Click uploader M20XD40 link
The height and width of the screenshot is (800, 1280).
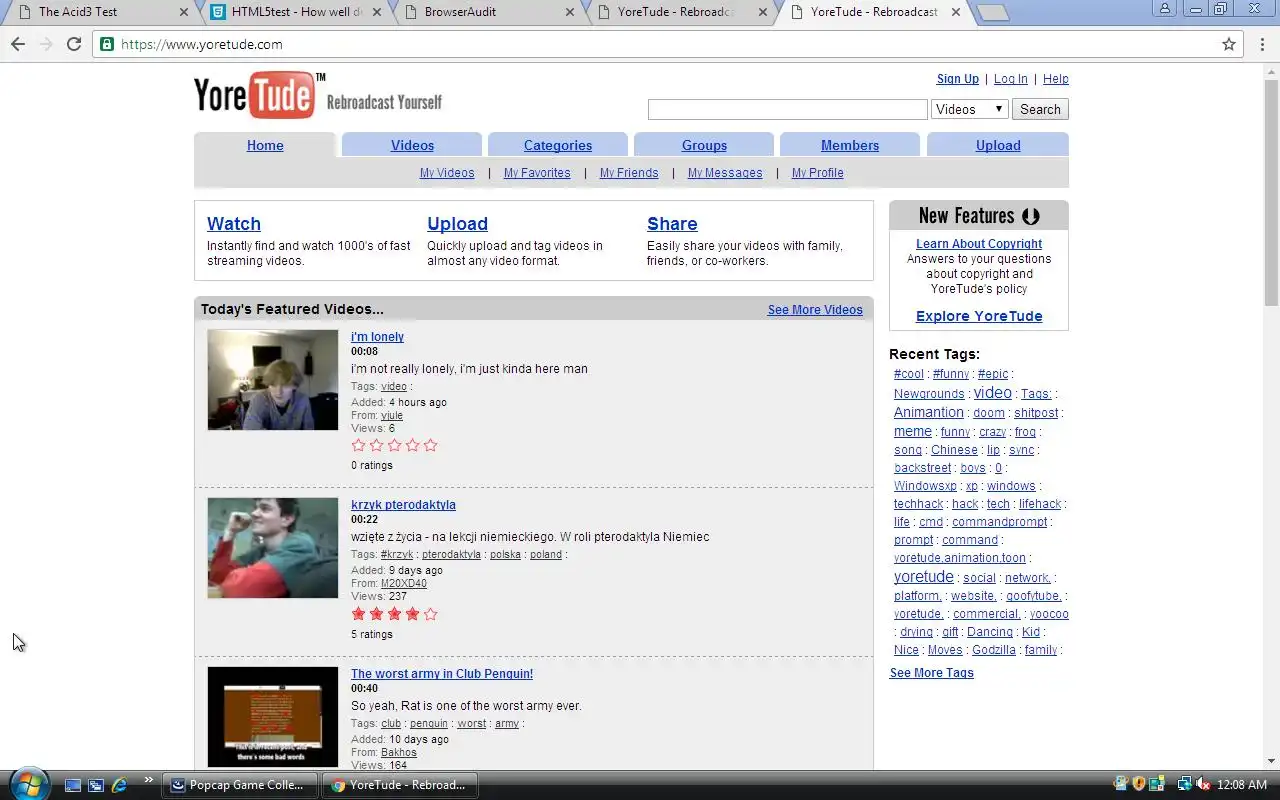click(404, 584)
